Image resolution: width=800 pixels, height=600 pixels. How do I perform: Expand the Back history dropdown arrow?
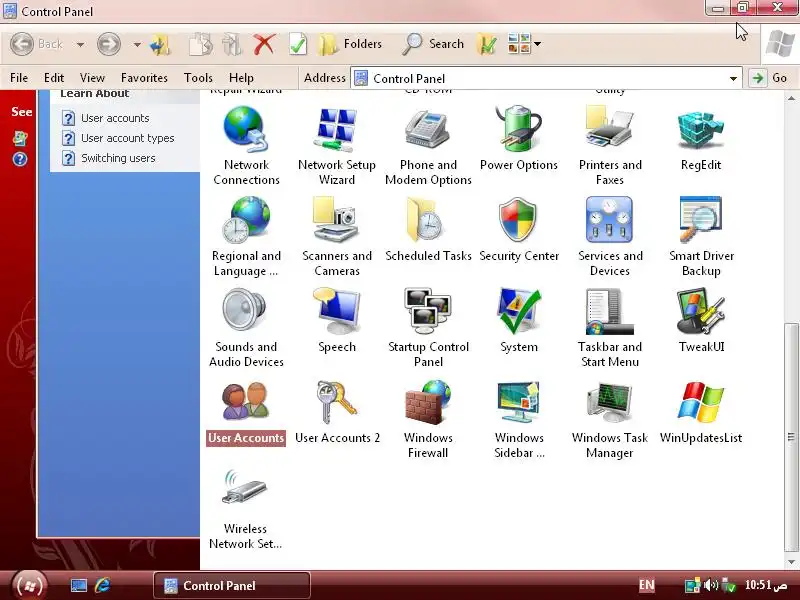pos(80,45)
